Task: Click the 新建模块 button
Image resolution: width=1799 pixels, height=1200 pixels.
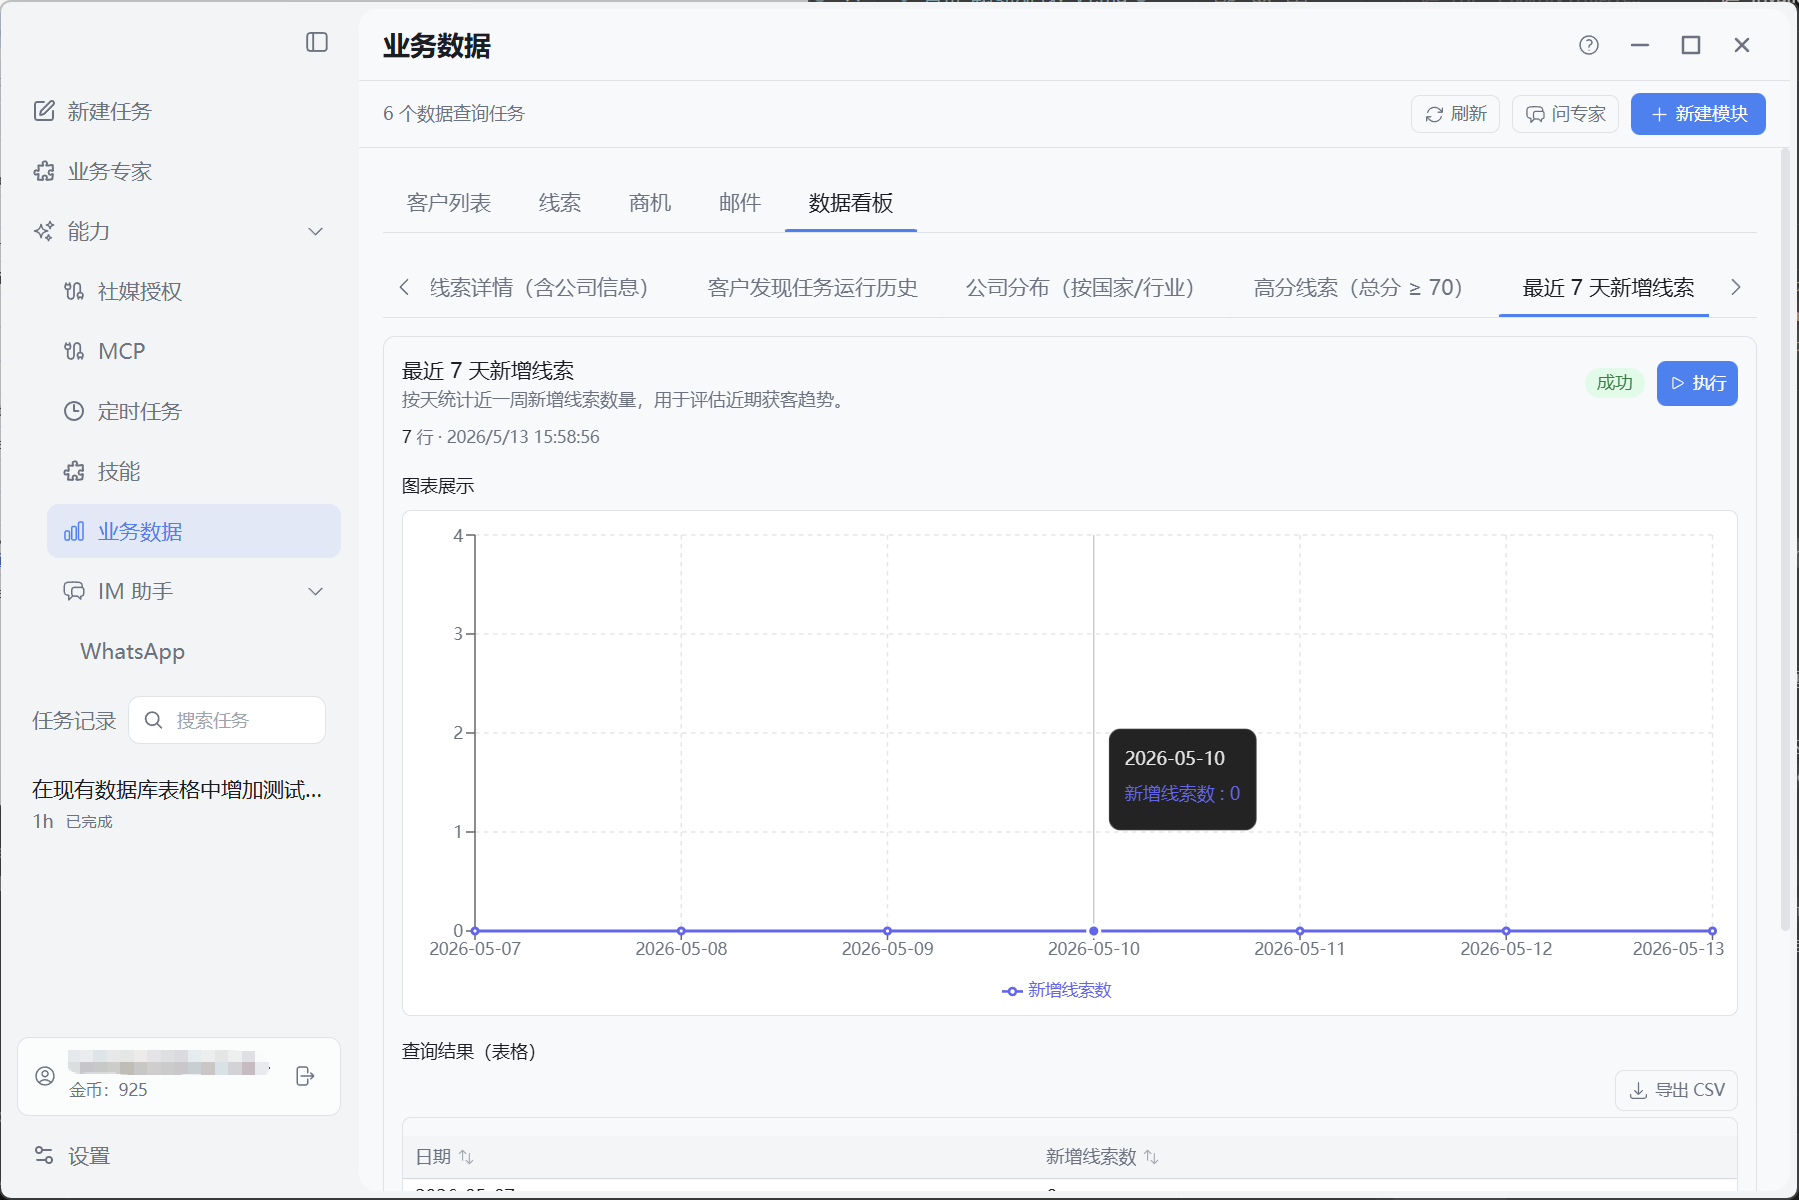Action: (1698, 114)
